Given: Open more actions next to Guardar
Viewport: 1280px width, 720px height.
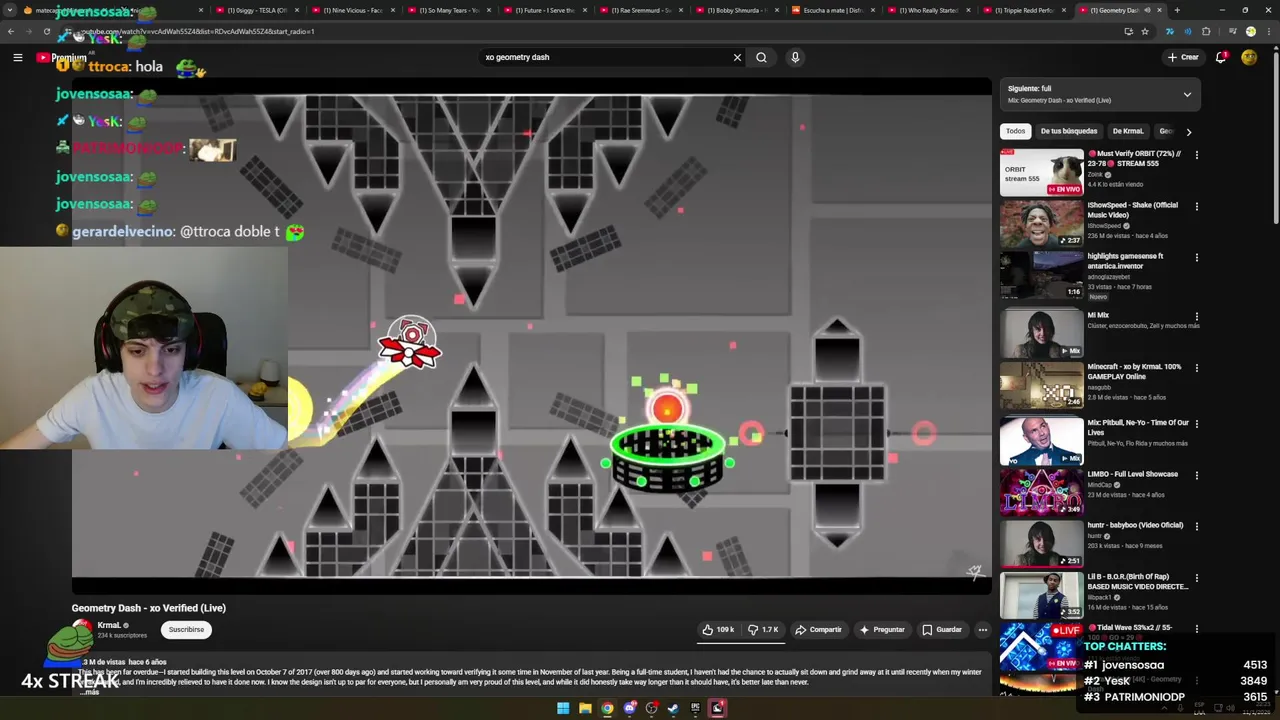Looking at the screenshot, I should pos(983,630).
